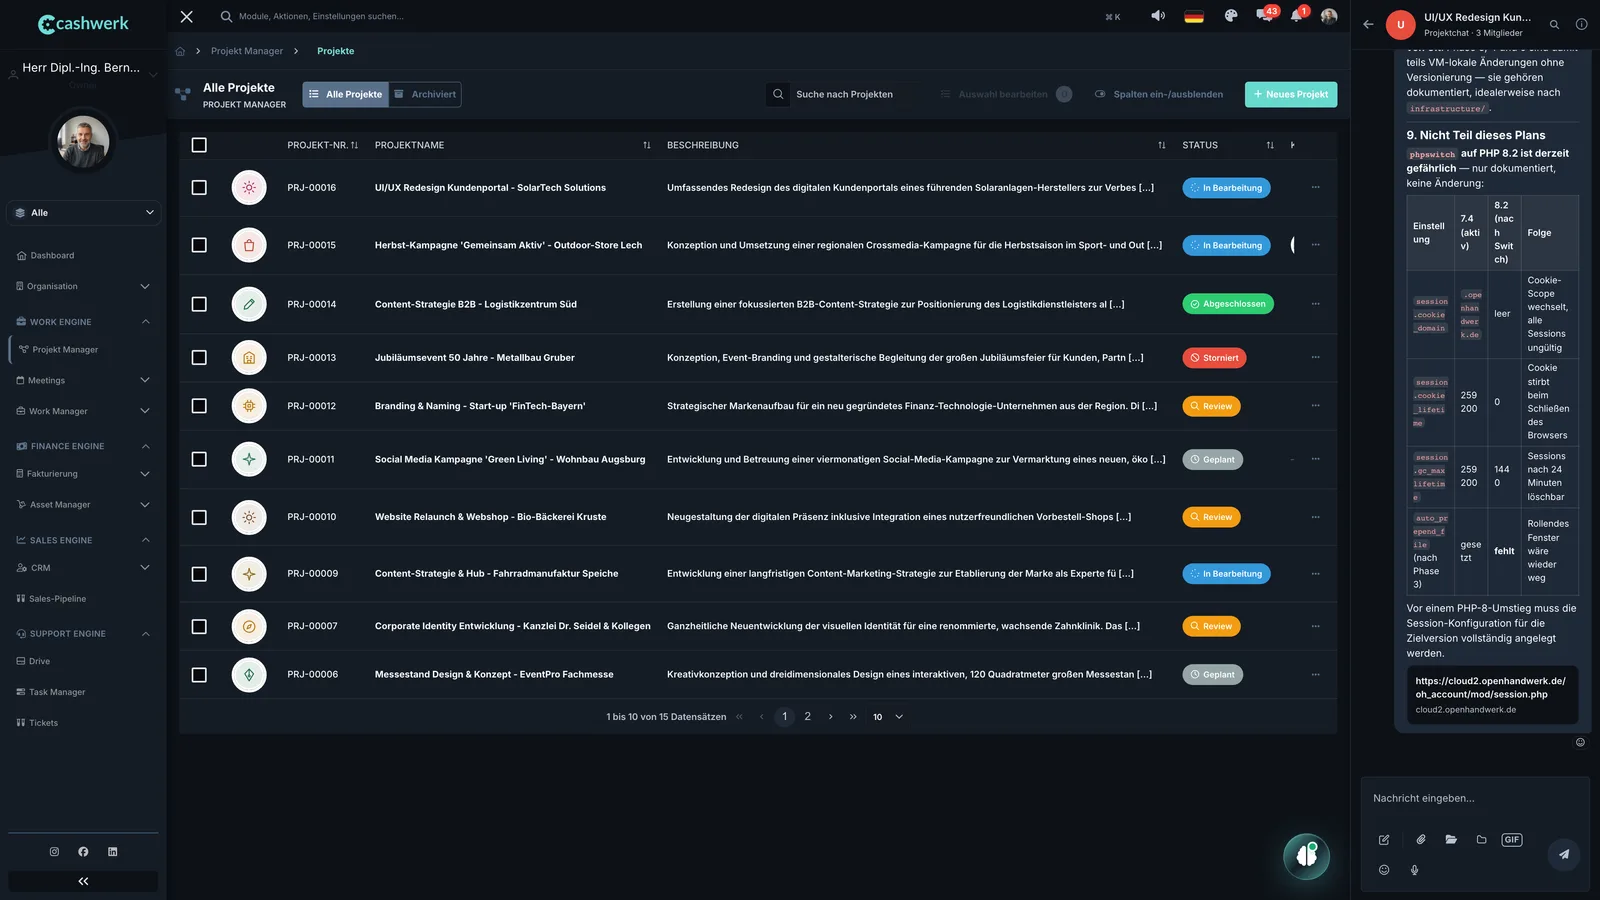1600x900 pixels.
Task: Check the PRJ-00009 row checkbox
Action: (199, 574)
